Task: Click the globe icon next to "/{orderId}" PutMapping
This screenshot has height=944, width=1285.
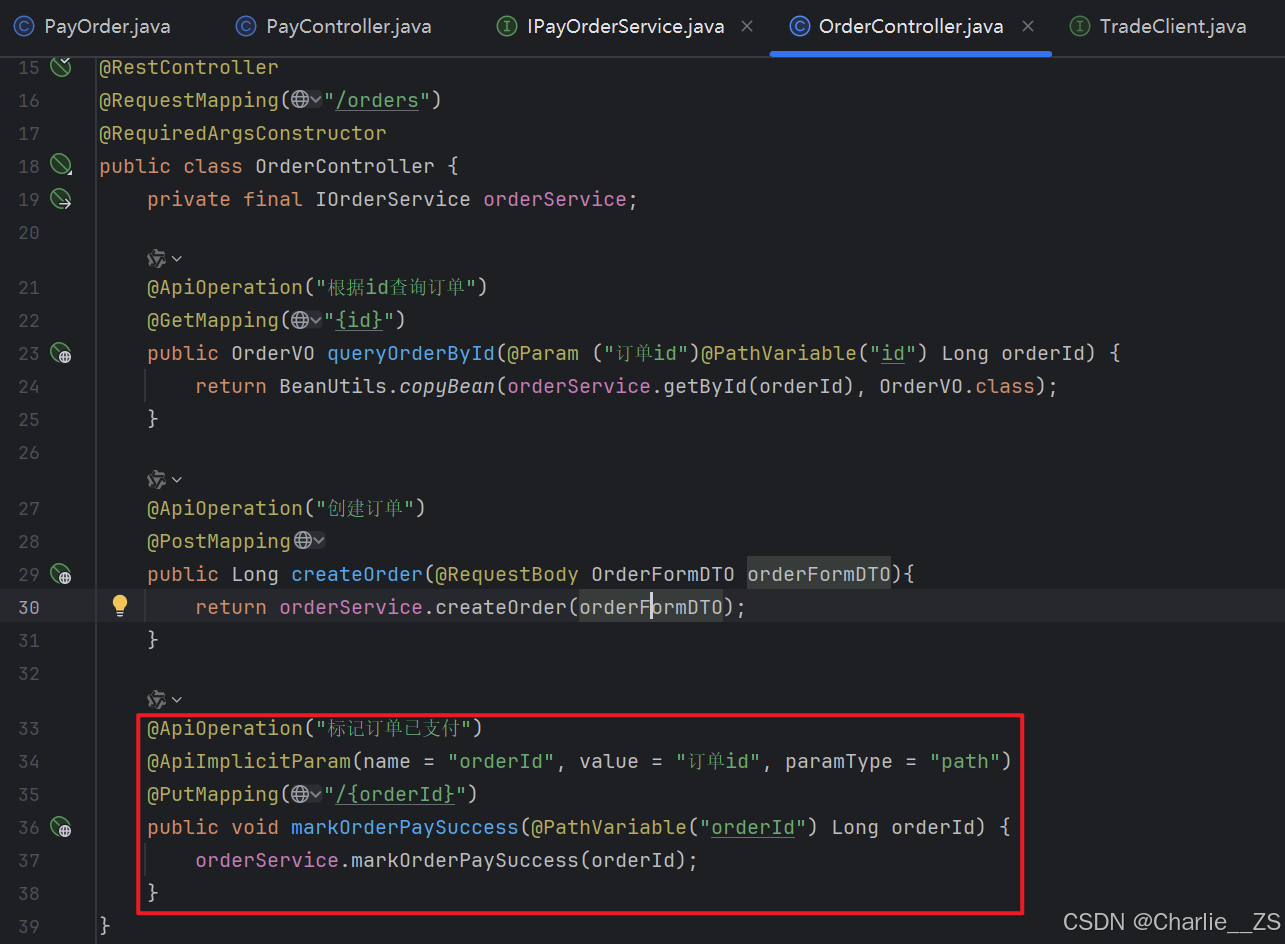Action: [x=299, y=794]
